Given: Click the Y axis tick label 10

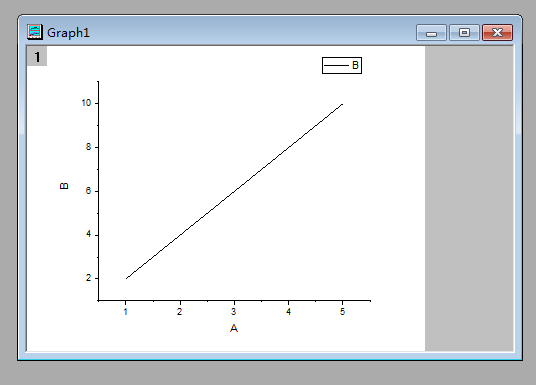Looking at the screenshot, I should (86, 103).
